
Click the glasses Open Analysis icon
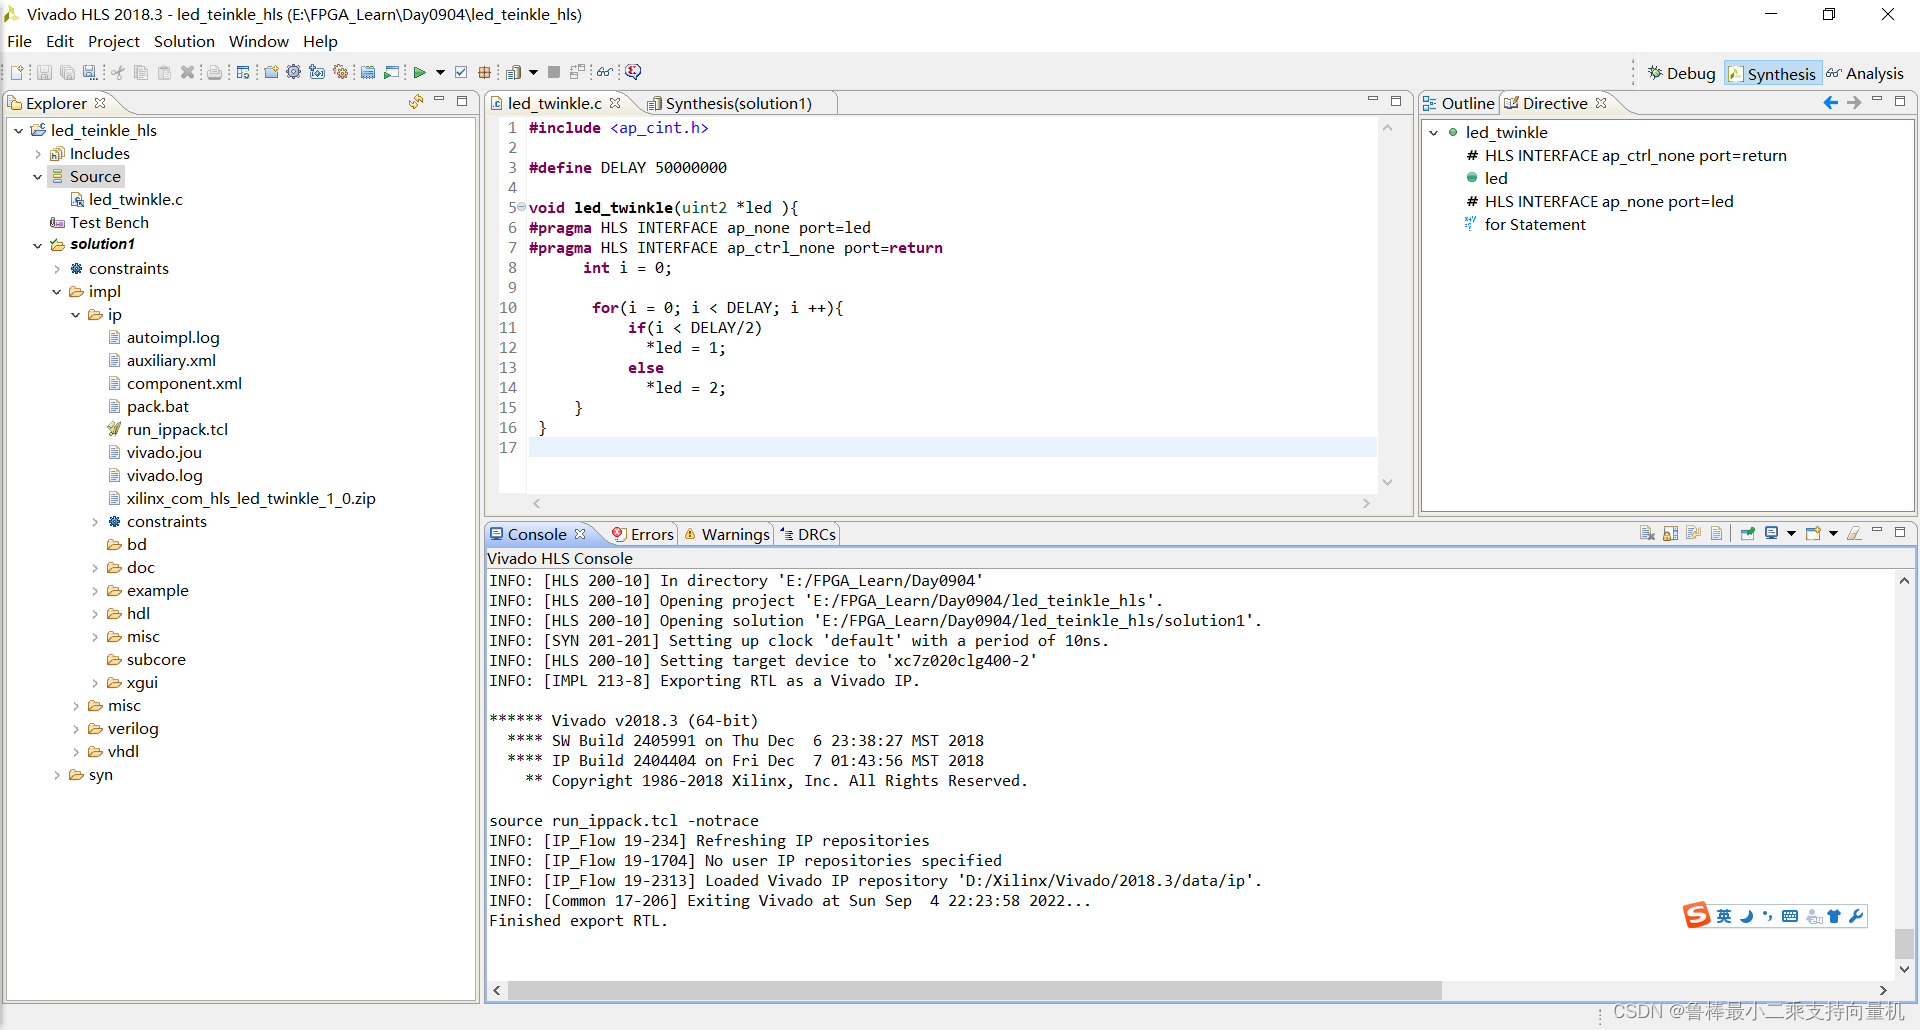604,72
